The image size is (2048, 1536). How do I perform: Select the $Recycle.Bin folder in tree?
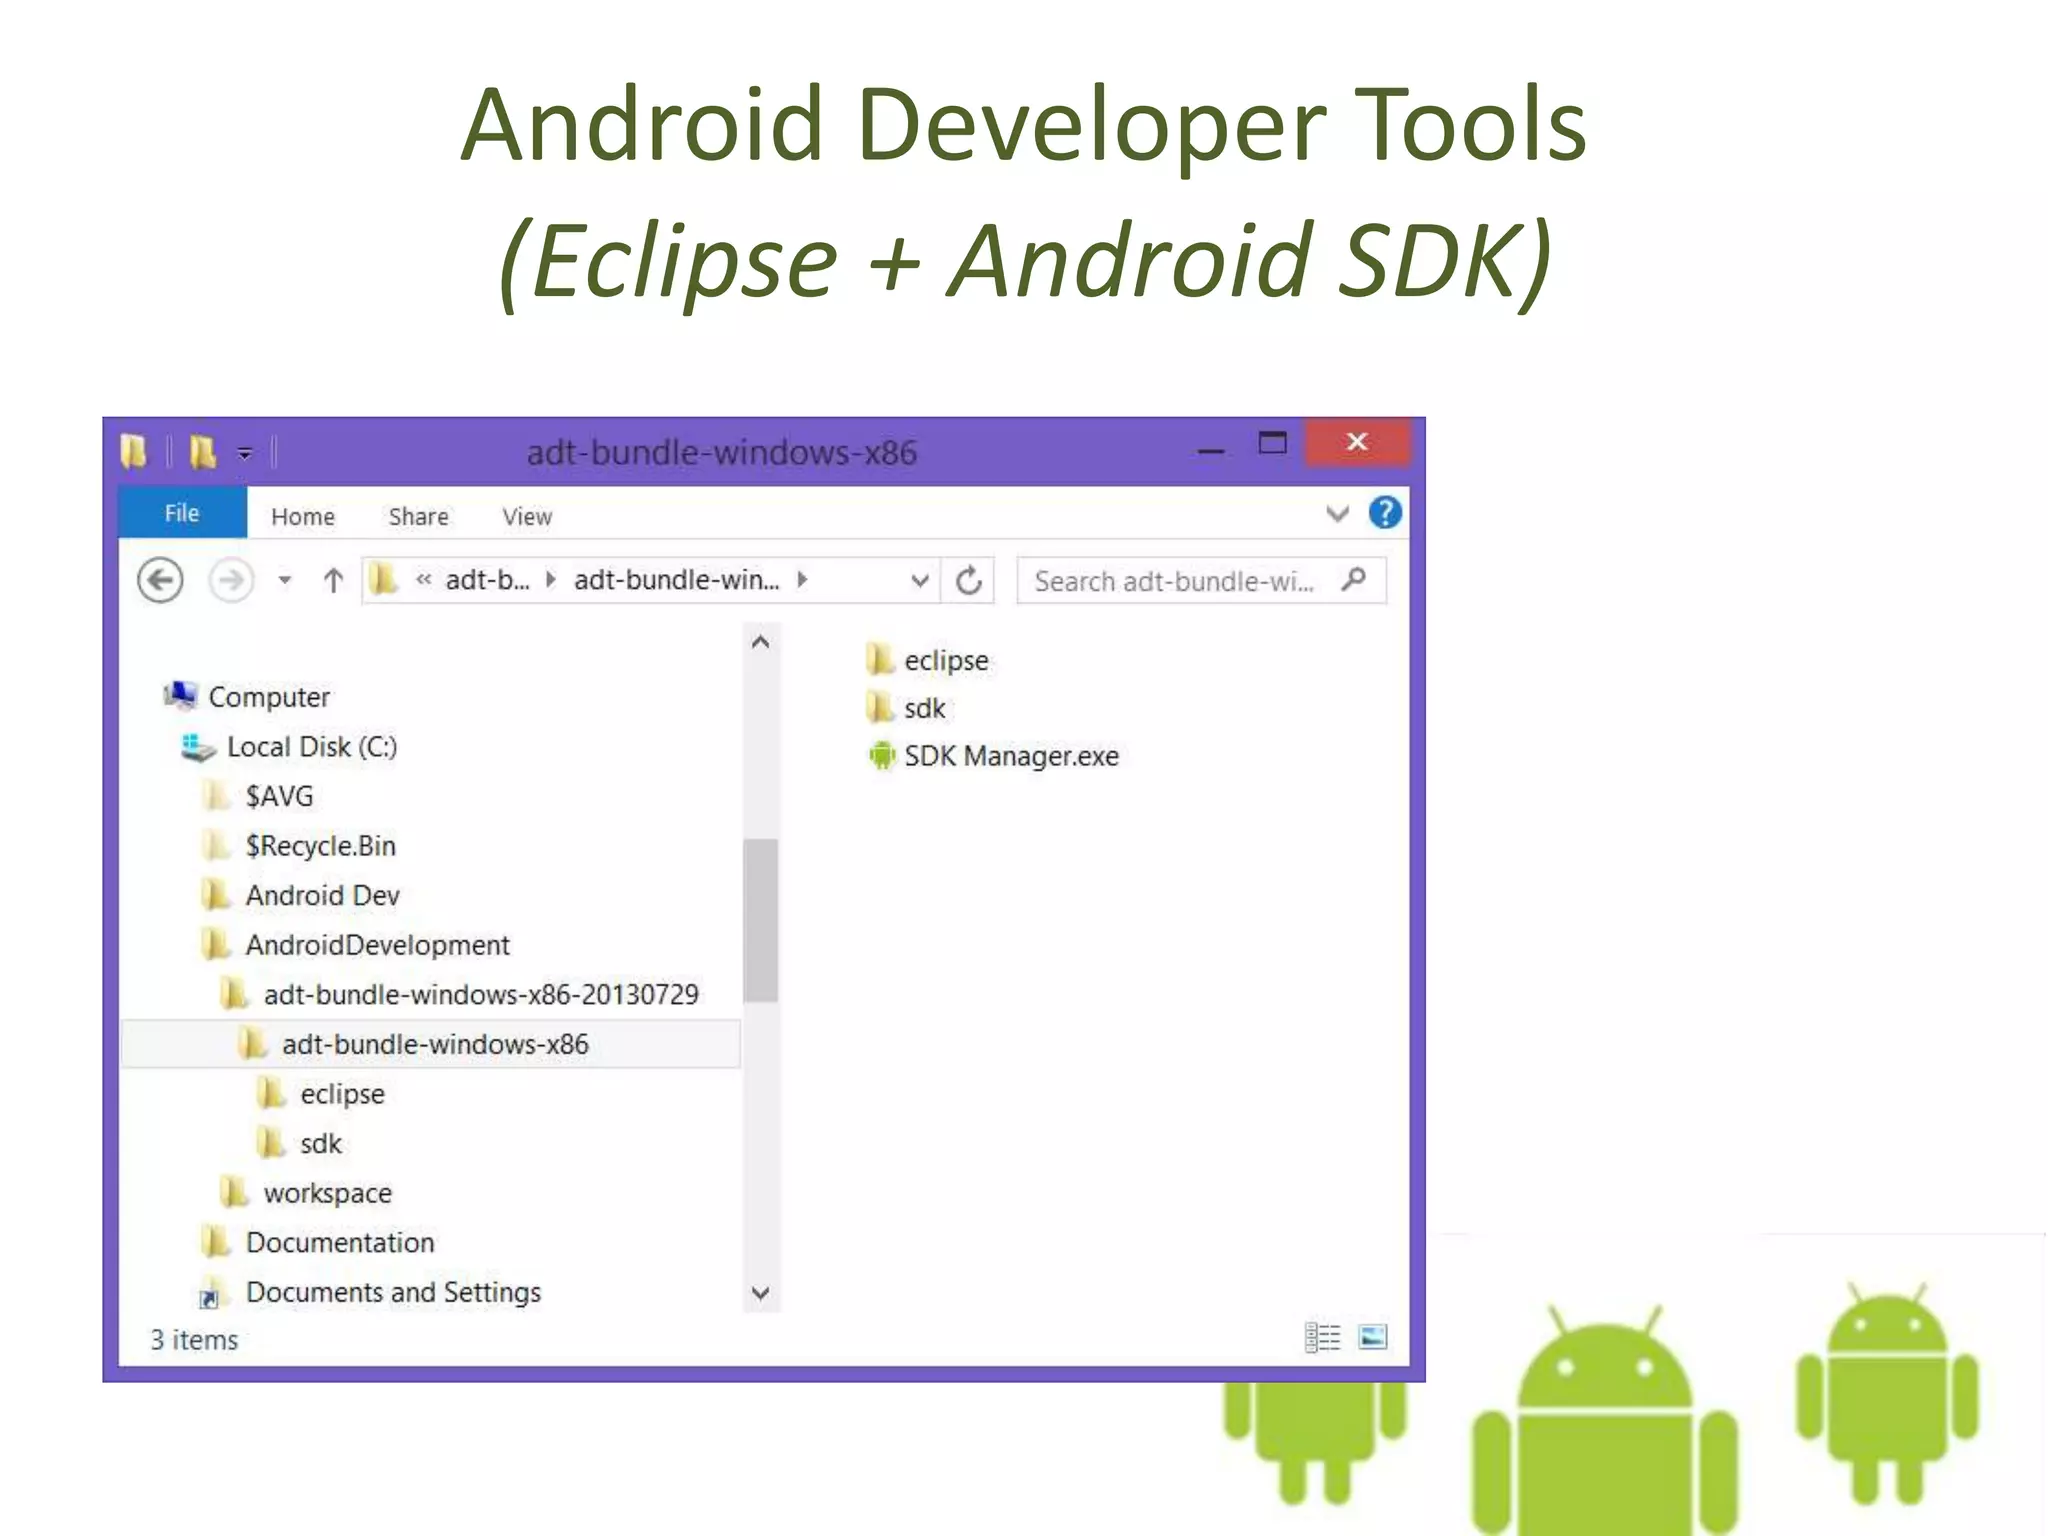(x=298, y=846)
